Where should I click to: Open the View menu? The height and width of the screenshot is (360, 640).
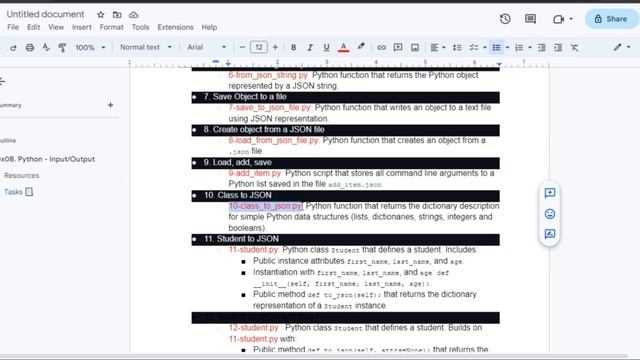[56, 27]
